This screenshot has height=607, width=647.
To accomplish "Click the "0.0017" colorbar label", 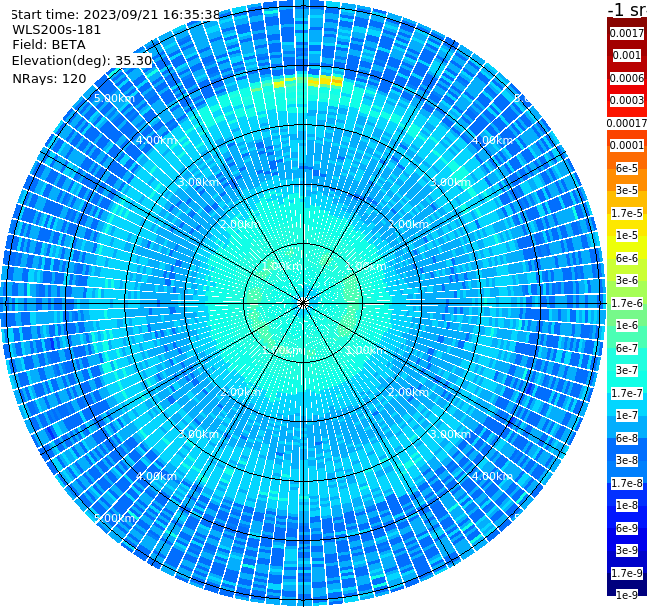I will click(627, 33).
